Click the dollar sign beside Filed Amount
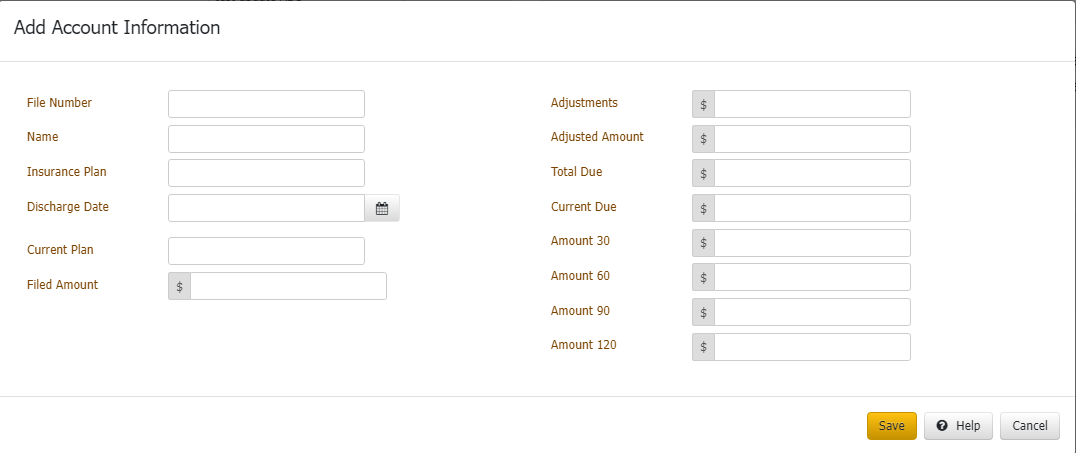Image resolution: width=1076 pixels, height=453 pixels. tap(180, 286)
